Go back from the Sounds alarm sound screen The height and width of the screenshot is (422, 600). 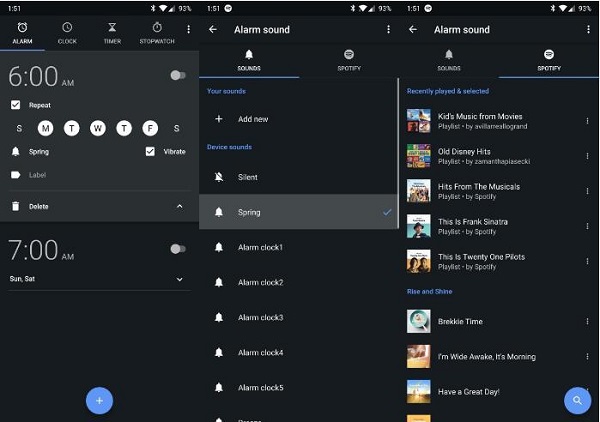[213, 29]
